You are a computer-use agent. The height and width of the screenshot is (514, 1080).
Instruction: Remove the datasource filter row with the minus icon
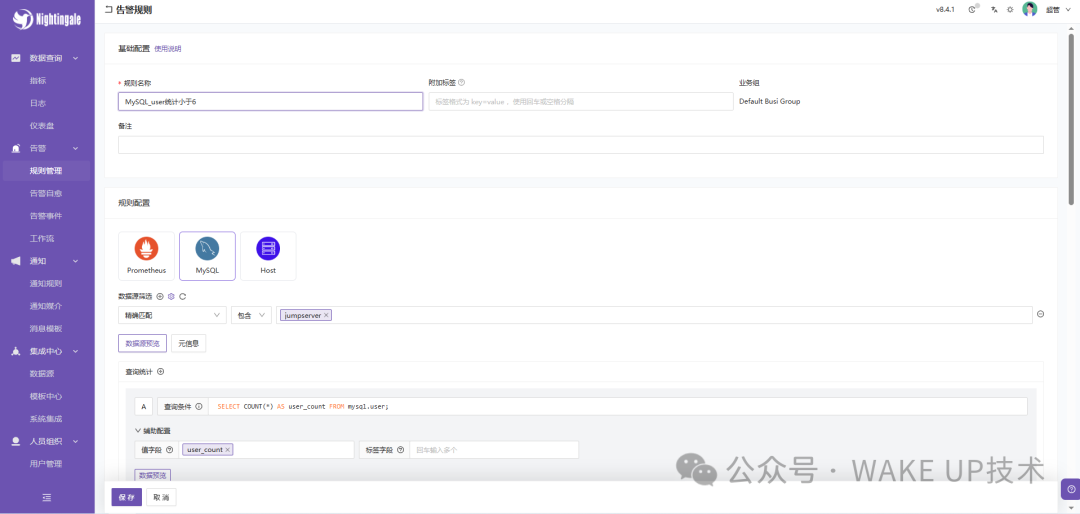[x=1041, y=314]
